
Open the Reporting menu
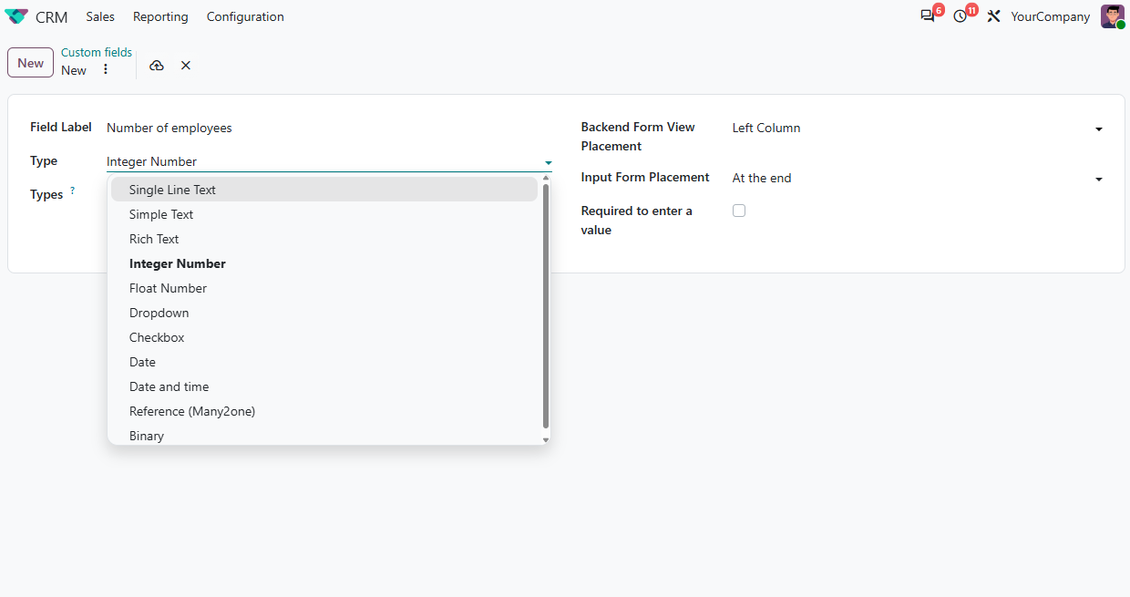pyautogui.click(x=160, y=17)
